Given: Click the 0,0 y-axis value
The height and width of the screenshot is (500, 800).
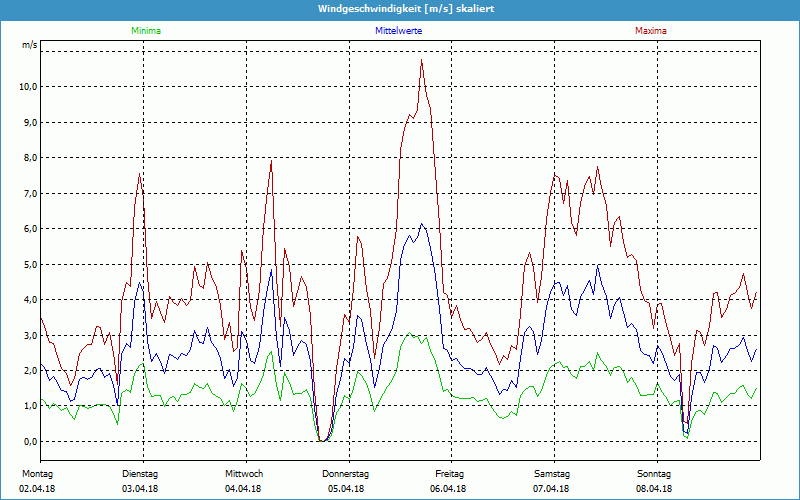Looking at the screenshot, I should (x=31, y=441).
